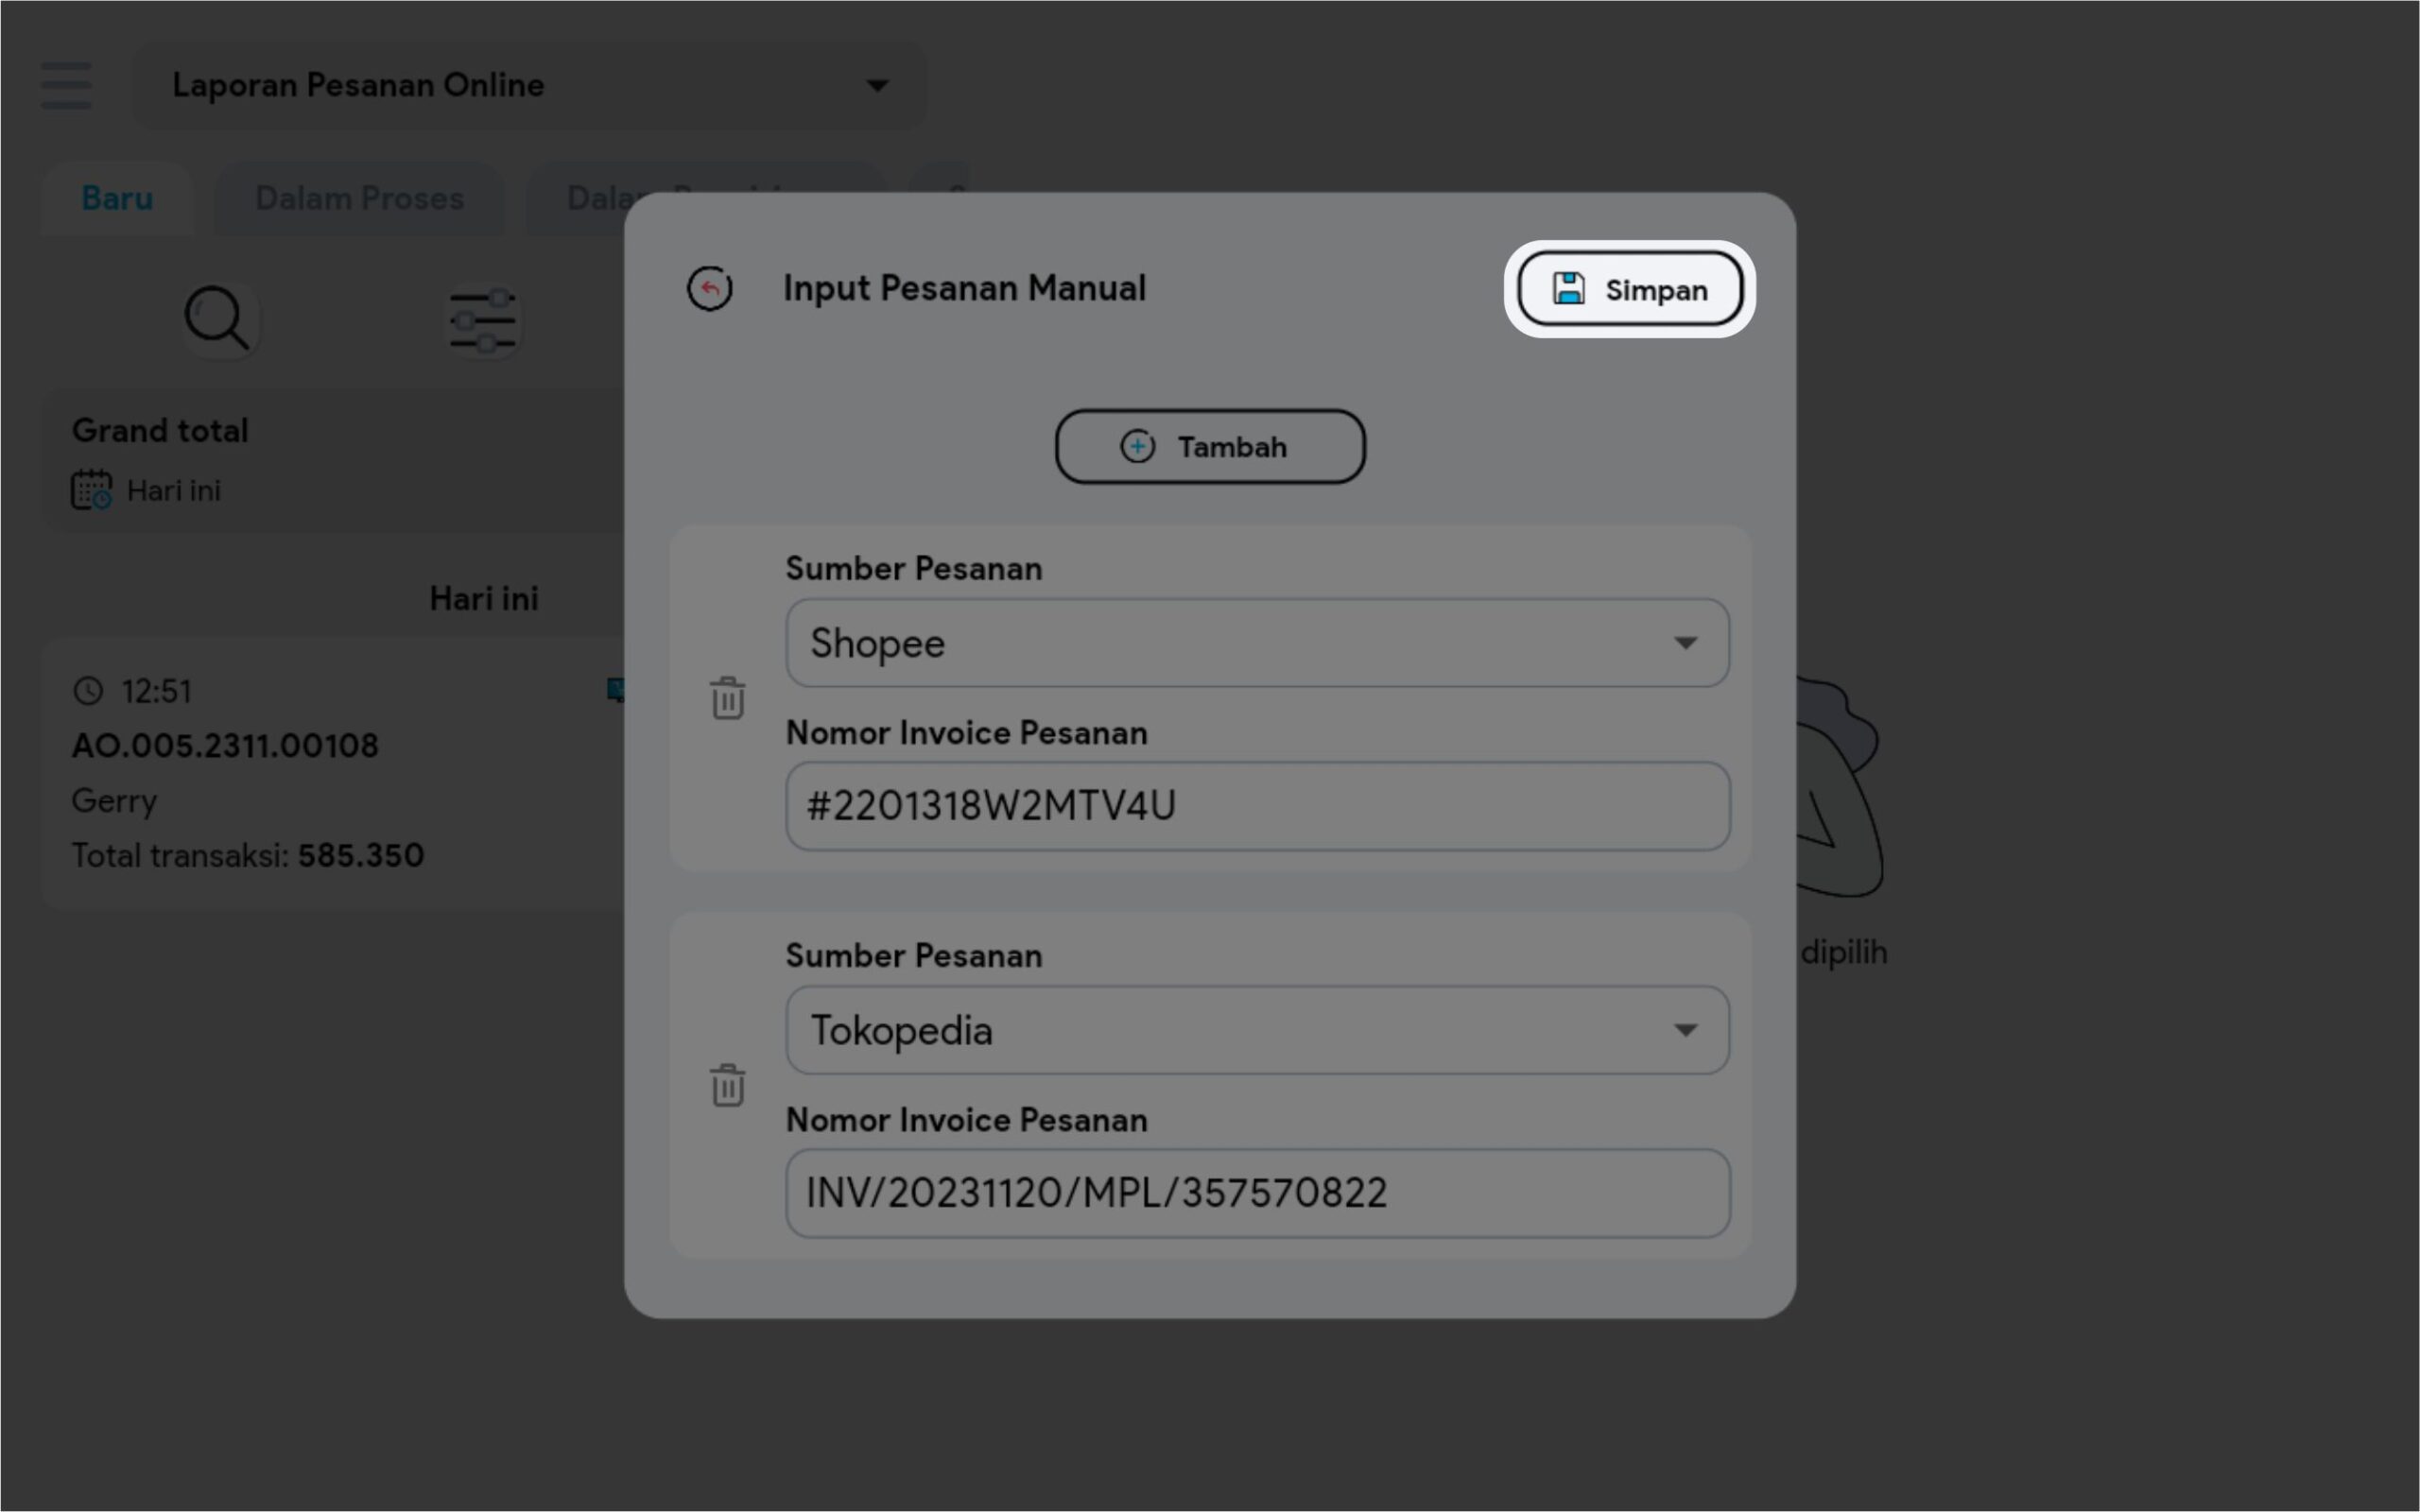Switch to the Baru tab
2420x1512 pixels.
(x=117, y=198)
